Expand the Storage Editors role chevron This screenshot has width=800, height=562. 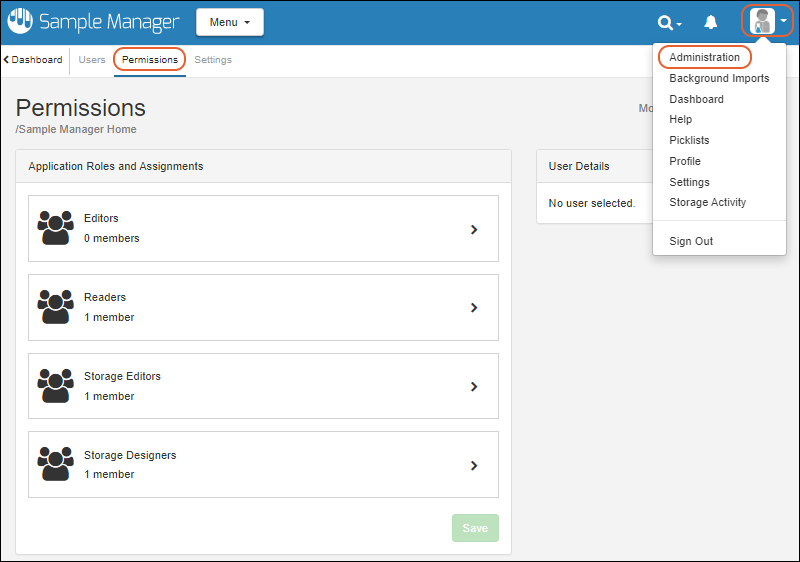tap(474, 386)
